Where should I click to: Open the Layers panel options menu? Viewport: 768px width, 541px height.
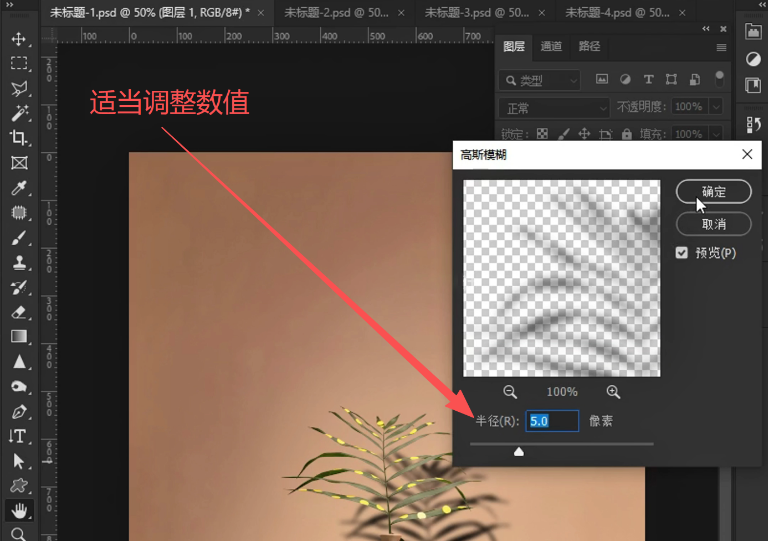[x=721, y=47]
